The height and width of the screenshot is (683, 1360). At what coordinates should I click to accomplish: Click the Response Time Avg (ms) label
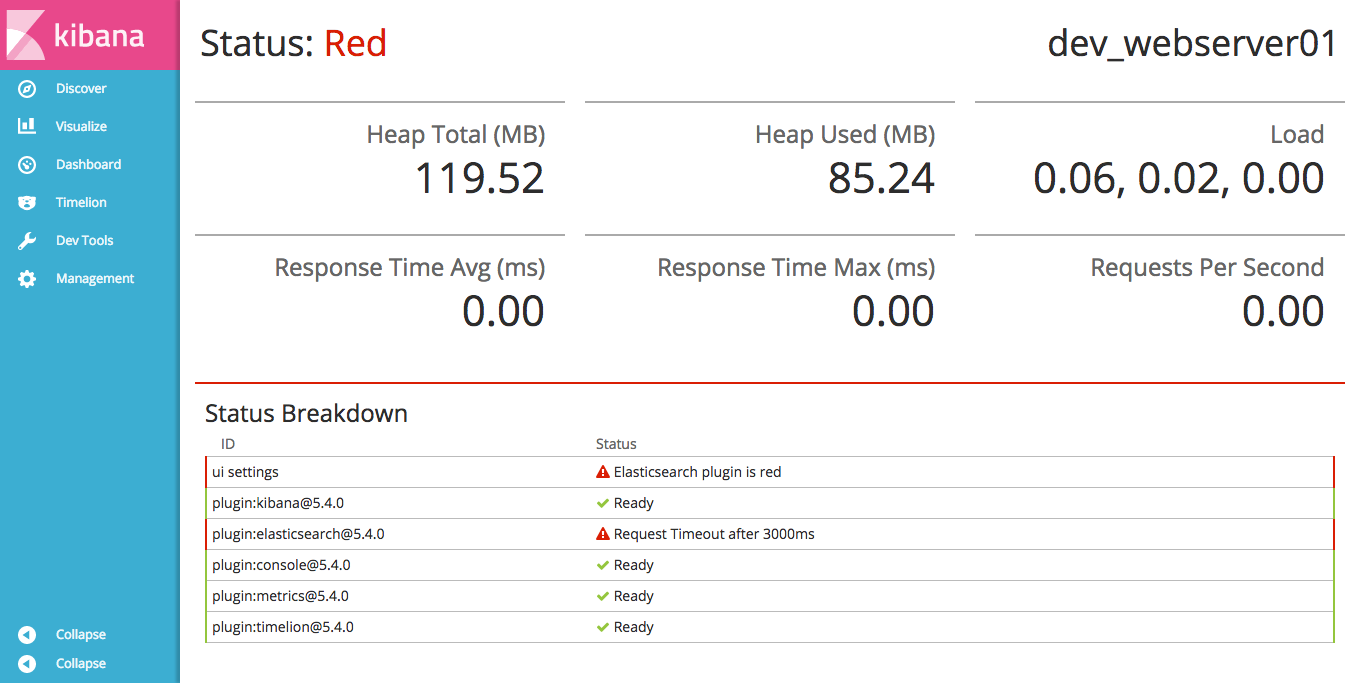coord(410,268)
